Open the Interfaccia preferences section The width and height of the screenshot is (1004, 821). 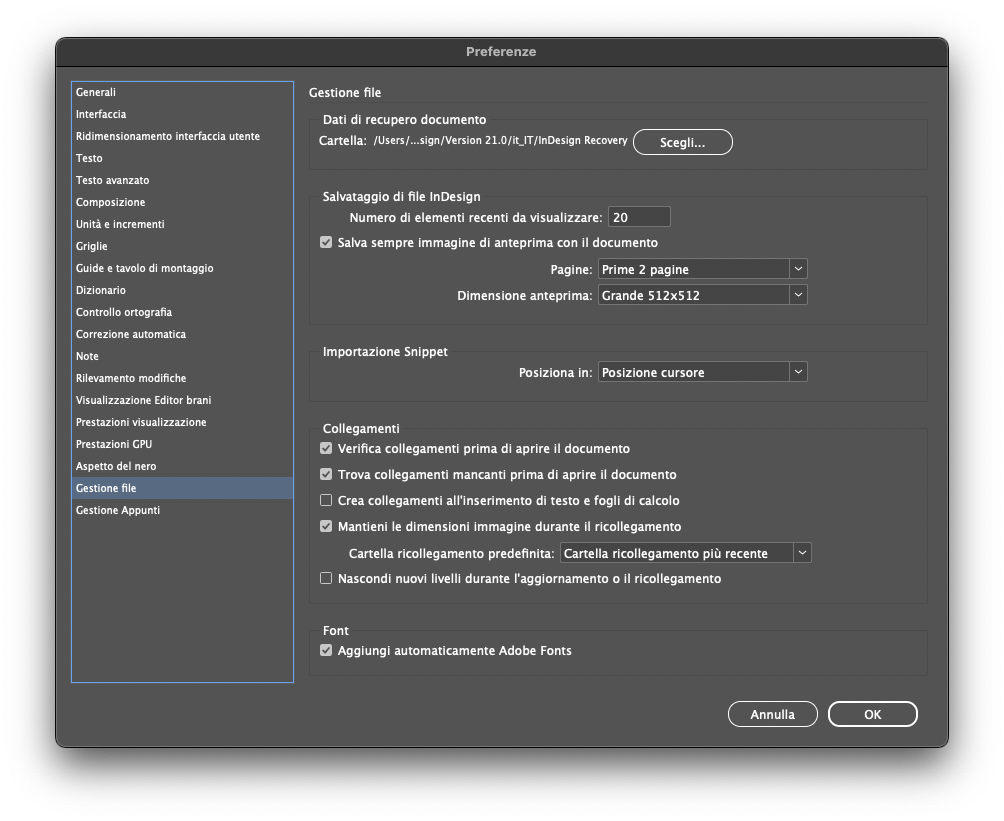click(101, 114)
